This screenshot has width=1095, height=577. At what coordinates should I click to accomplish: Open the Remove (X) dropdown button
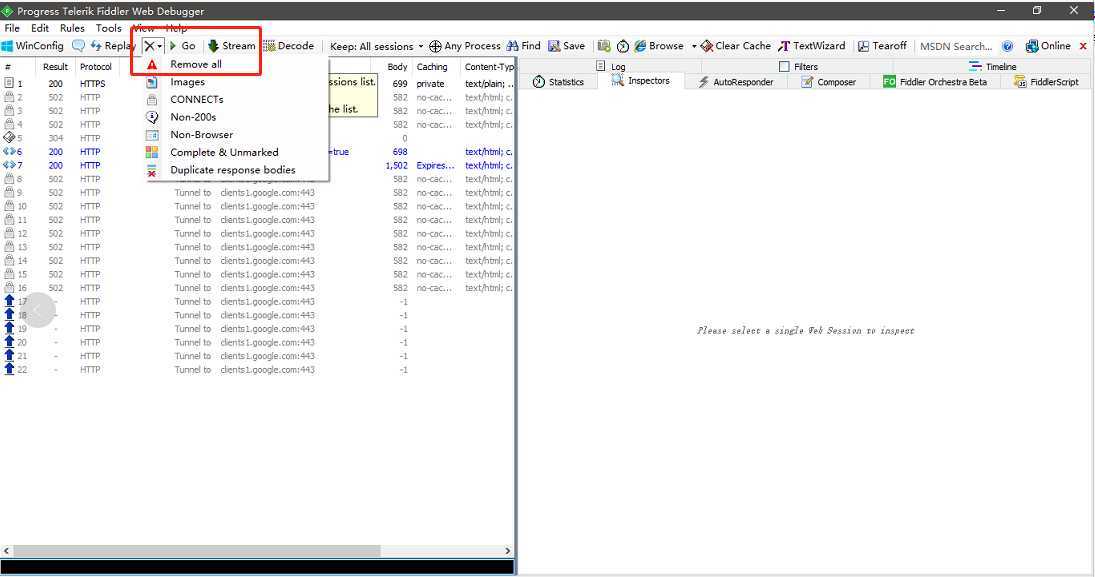[153, 45]
